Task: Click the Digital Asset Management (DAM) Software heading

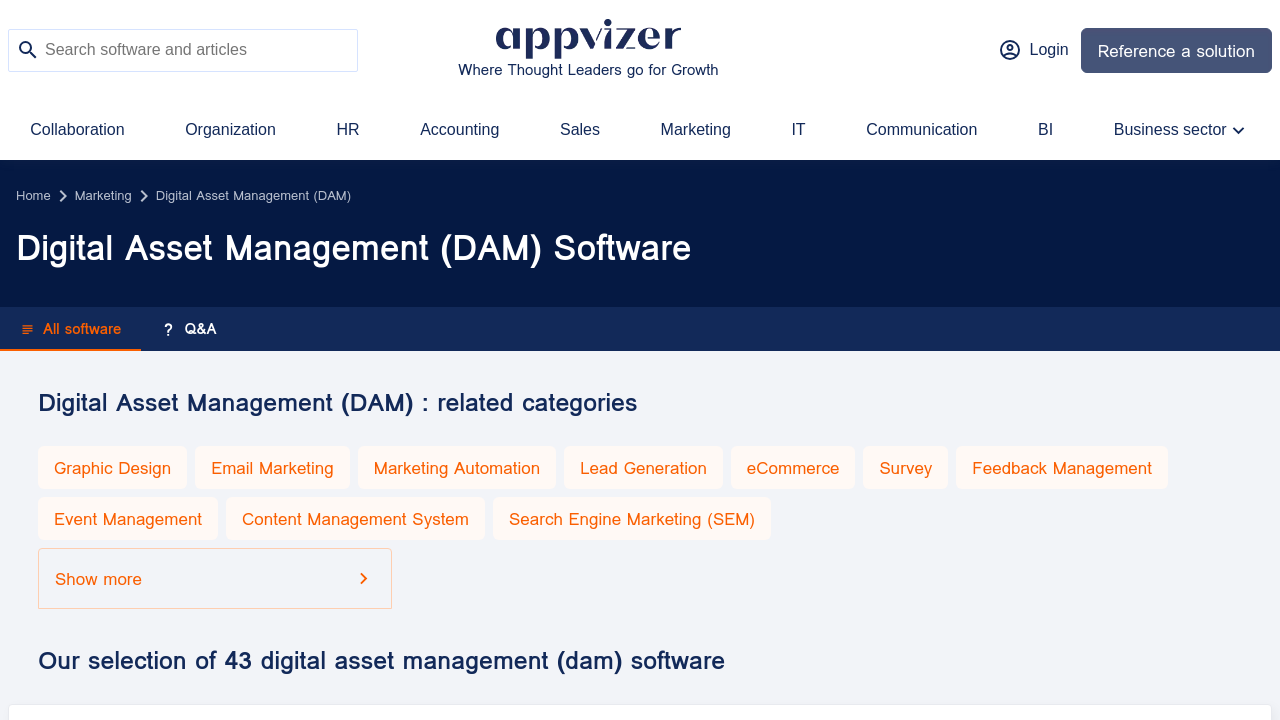Action: point(354,248)
